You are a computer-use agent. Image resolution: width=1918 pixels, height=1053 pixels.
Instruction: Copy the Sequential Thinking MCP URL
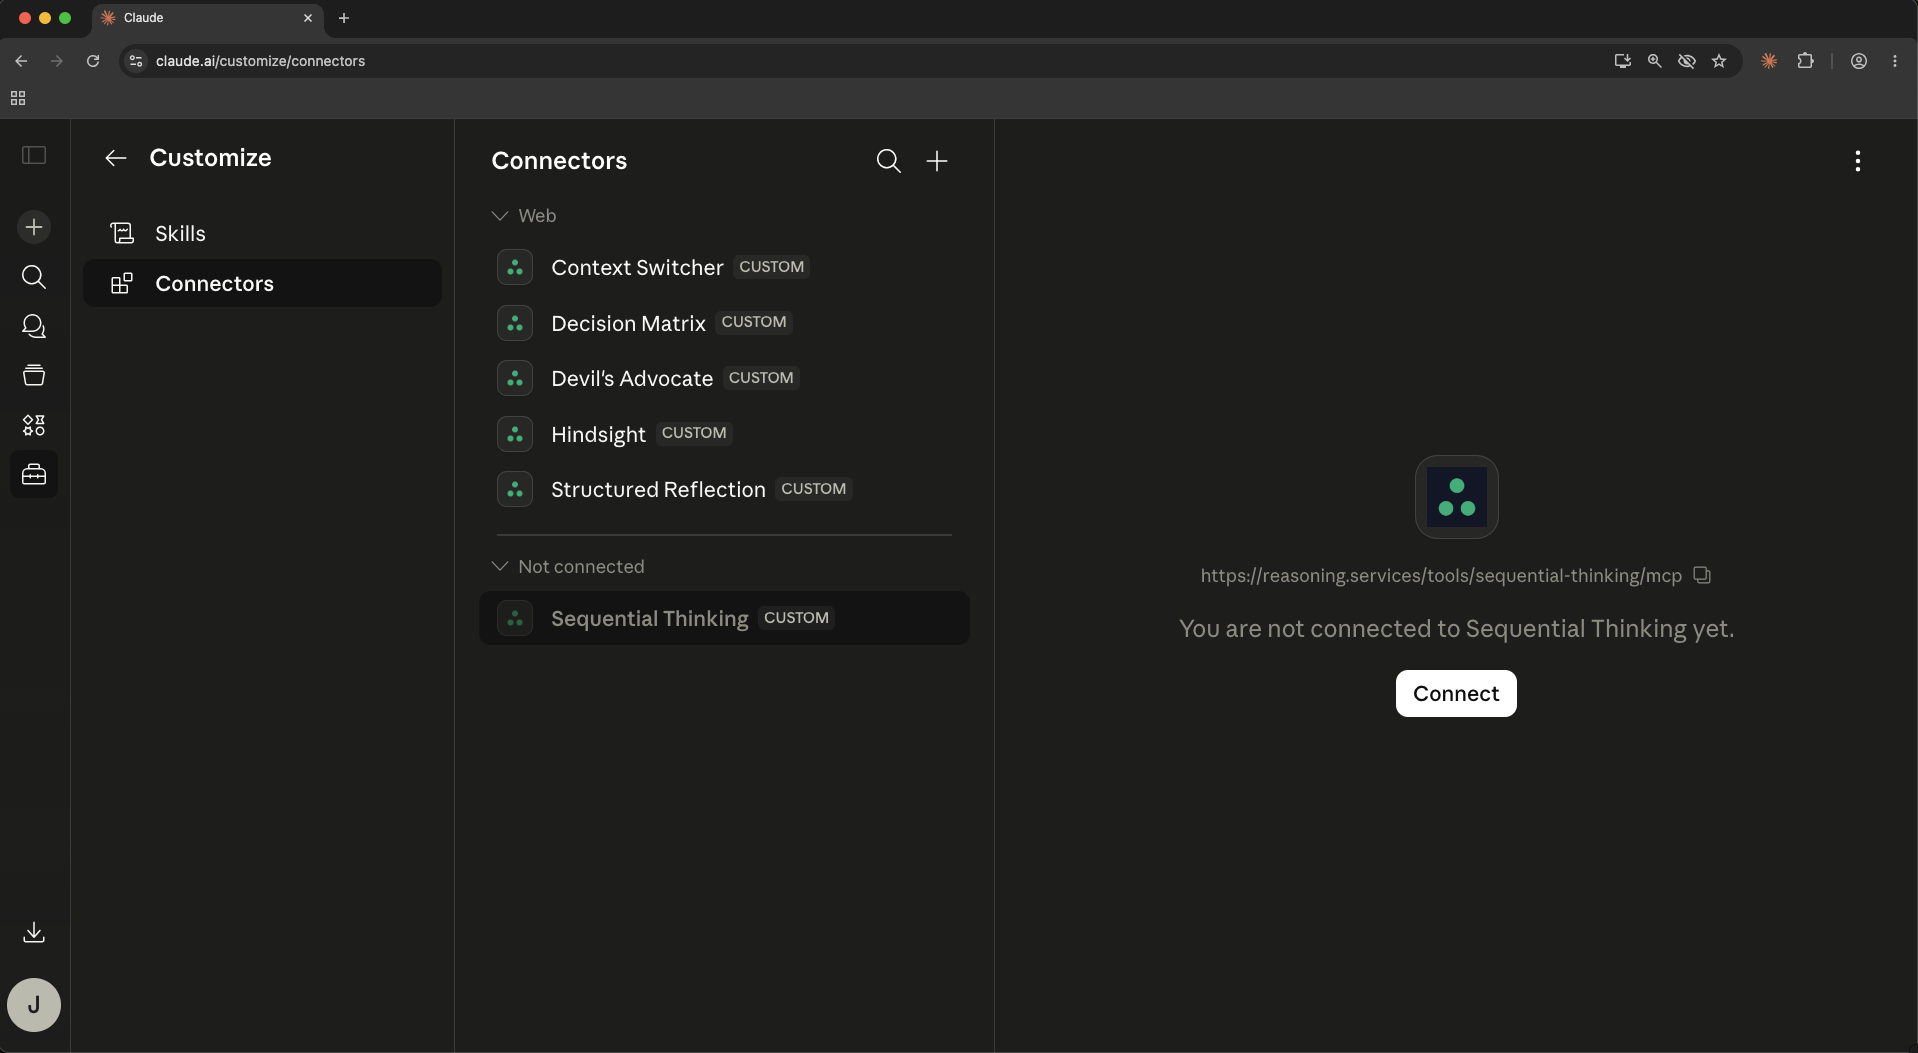point(1702,575)
